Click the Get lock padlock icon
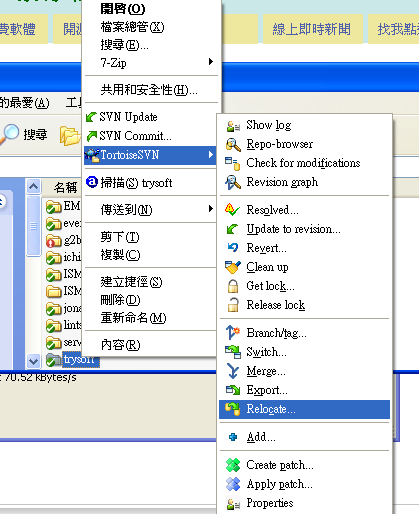Image resolution: width=419 pixels, height=514 pixels. [233, 286]
